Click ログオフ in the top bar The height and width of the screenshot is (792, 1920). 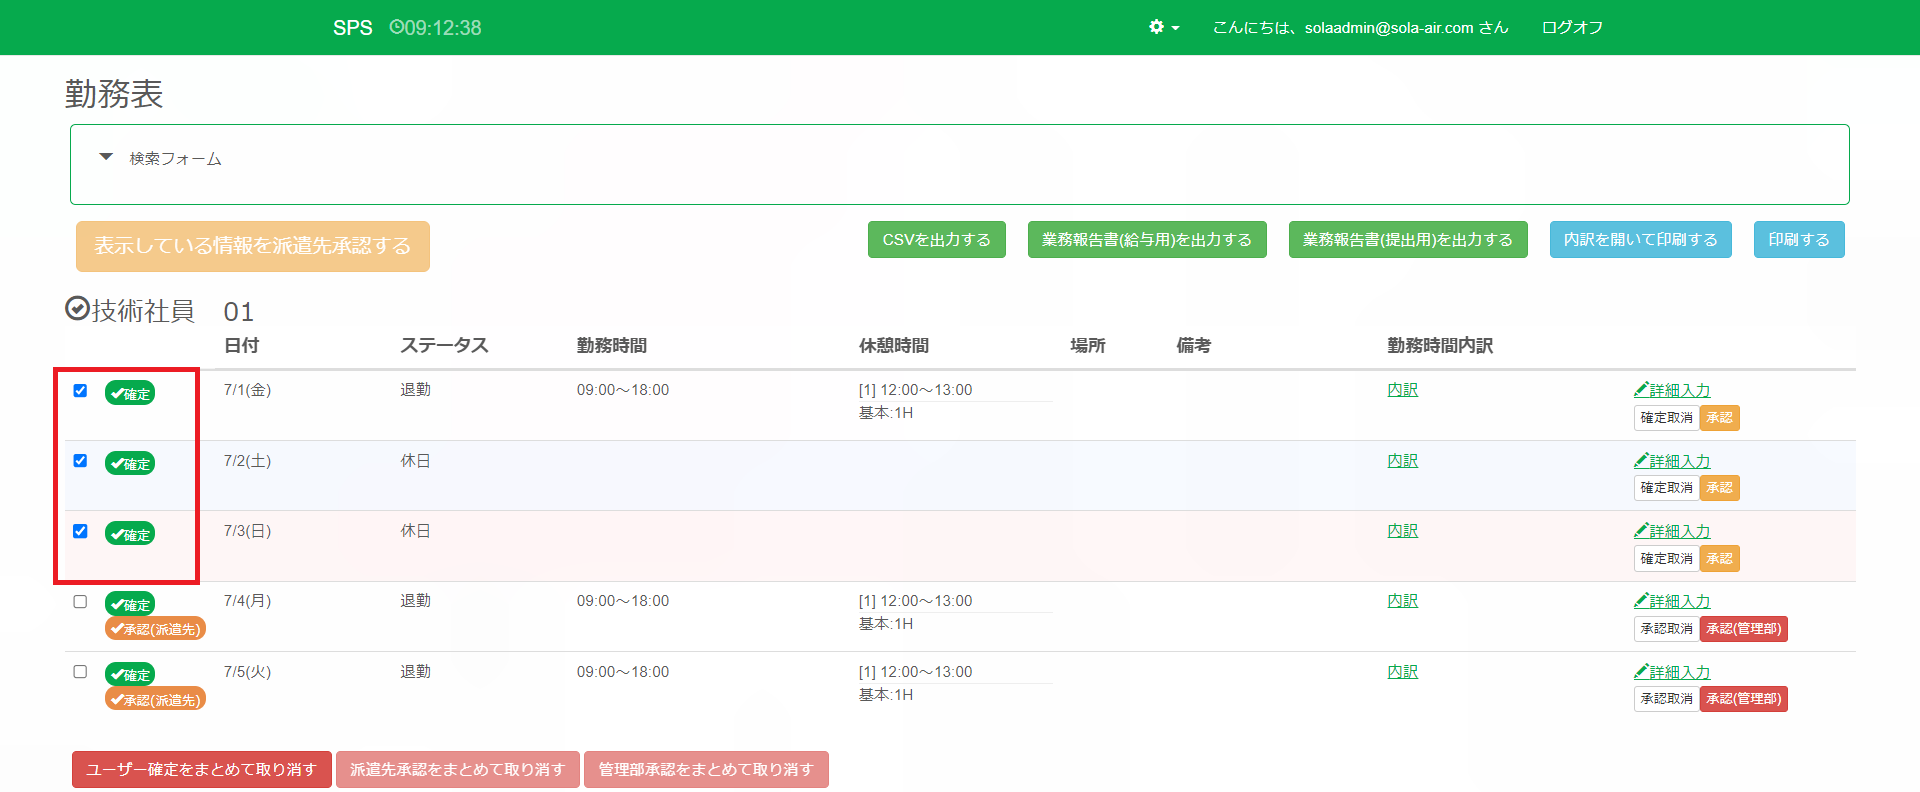pos(1572,27)
